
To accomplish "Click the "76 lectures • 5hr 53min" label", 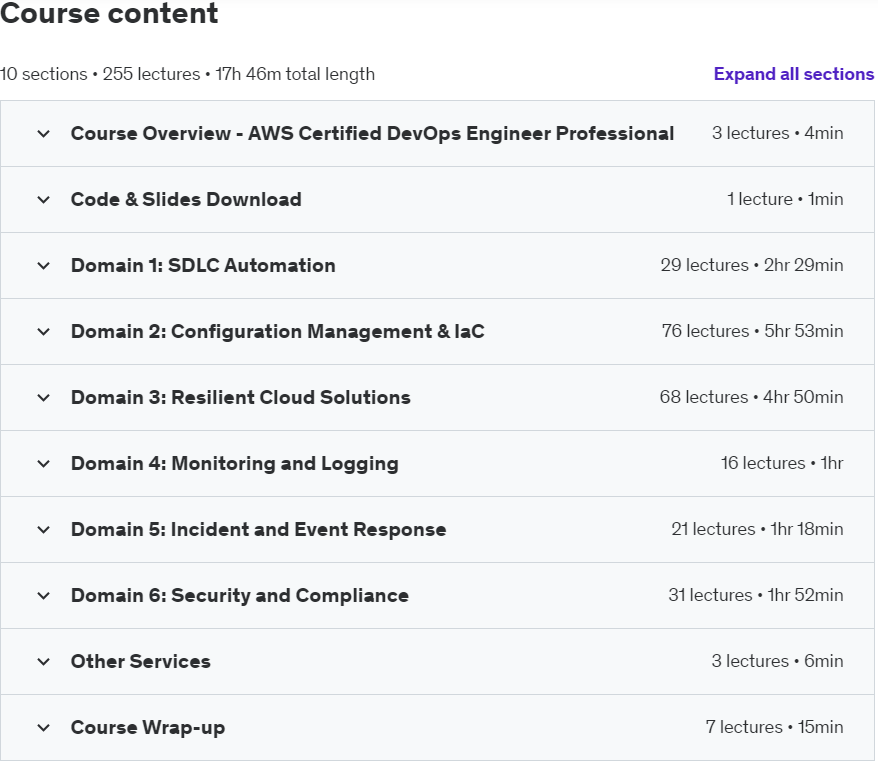I will click(x=752, y=332).
